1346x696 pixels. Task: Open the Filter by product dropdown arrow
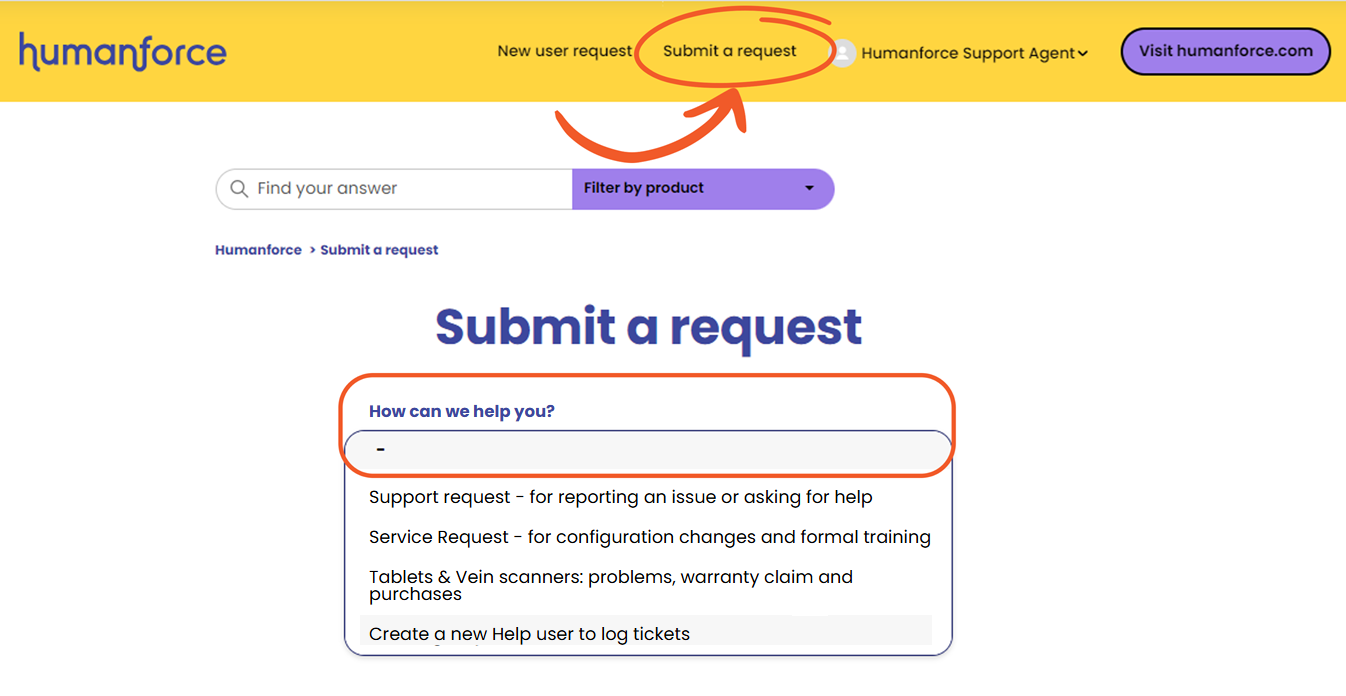[x=809, y=189]
